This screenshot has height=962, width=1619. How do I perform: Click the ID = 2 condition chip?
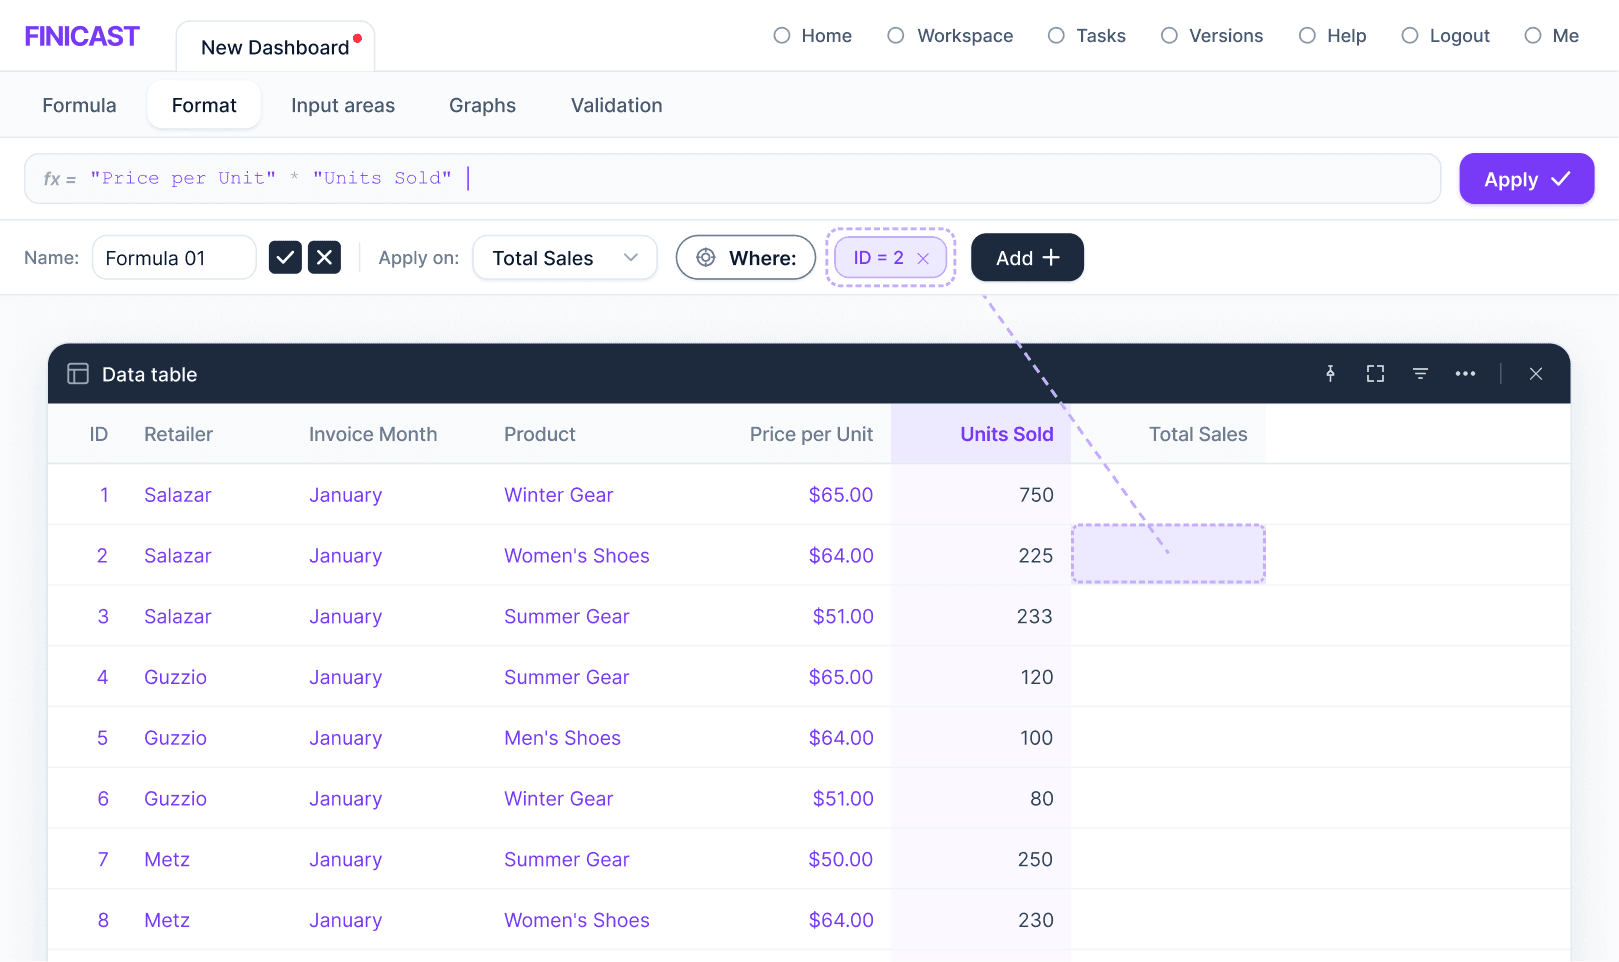890,258
